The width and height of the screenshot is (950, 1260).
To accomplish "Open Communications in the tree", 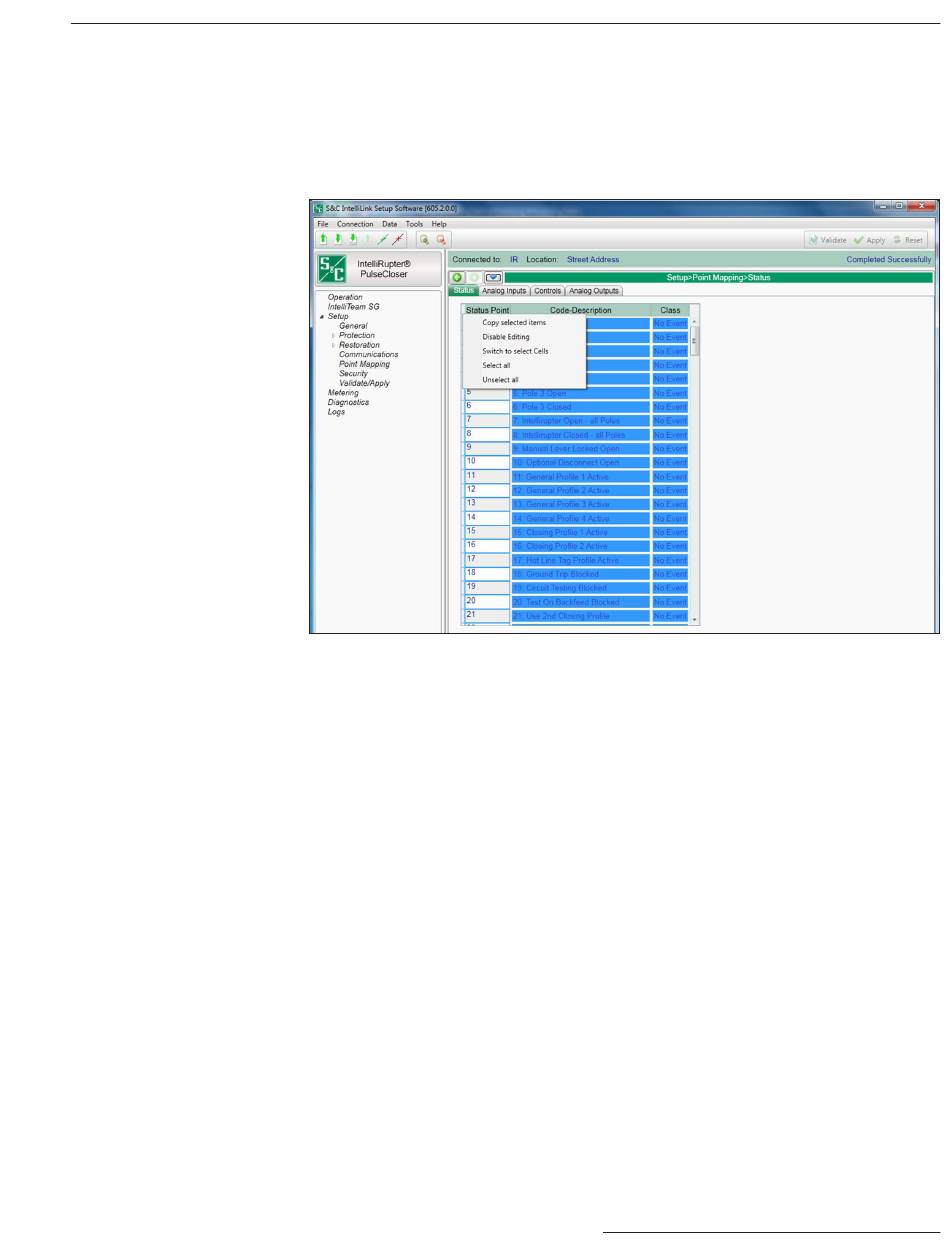I will click(x=368, y=354).
